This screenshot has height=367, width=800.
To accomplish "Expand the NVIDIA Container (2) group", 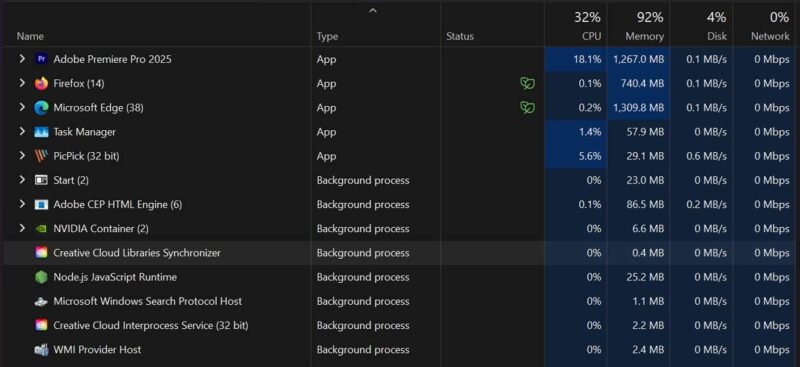I will click(22, 229).
